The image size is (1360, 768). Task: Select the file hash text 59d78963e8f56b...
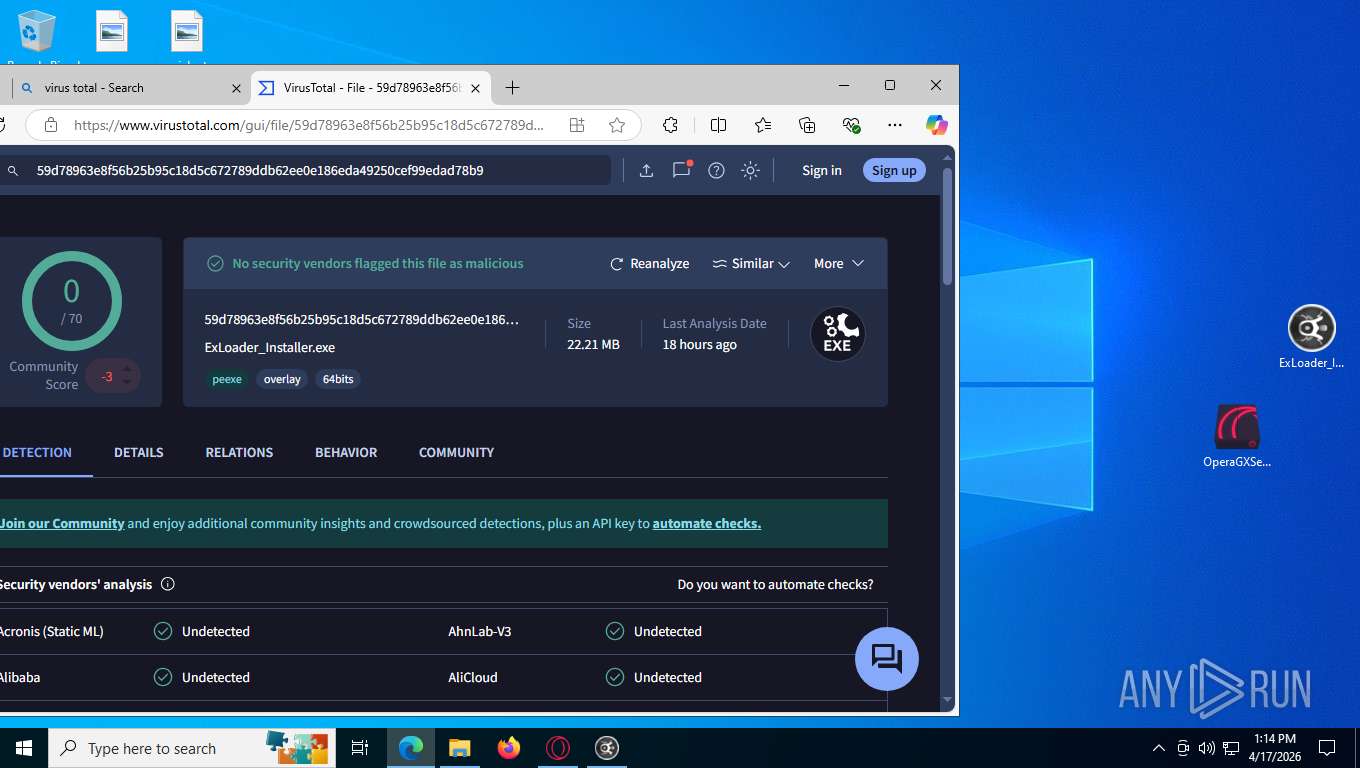[x=362, y=320]
